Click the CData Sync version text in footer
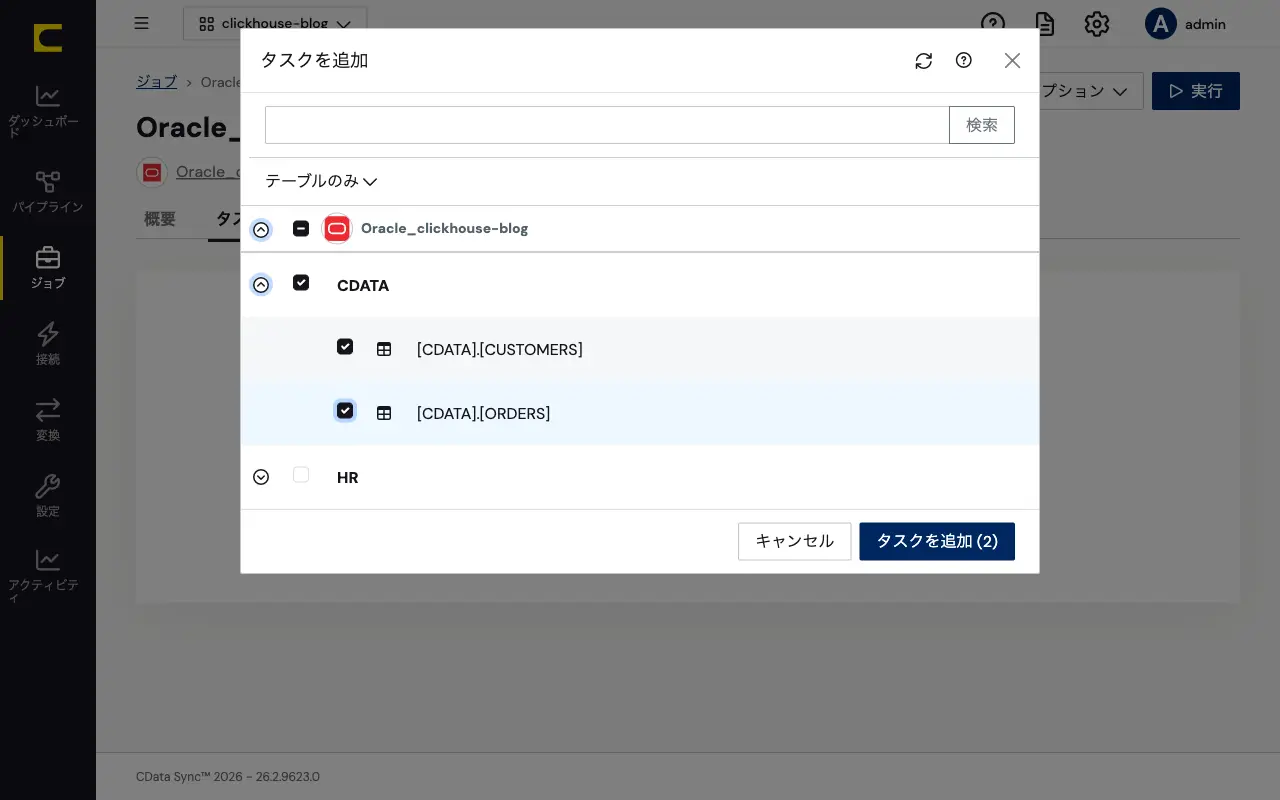 tap(228, 777)
